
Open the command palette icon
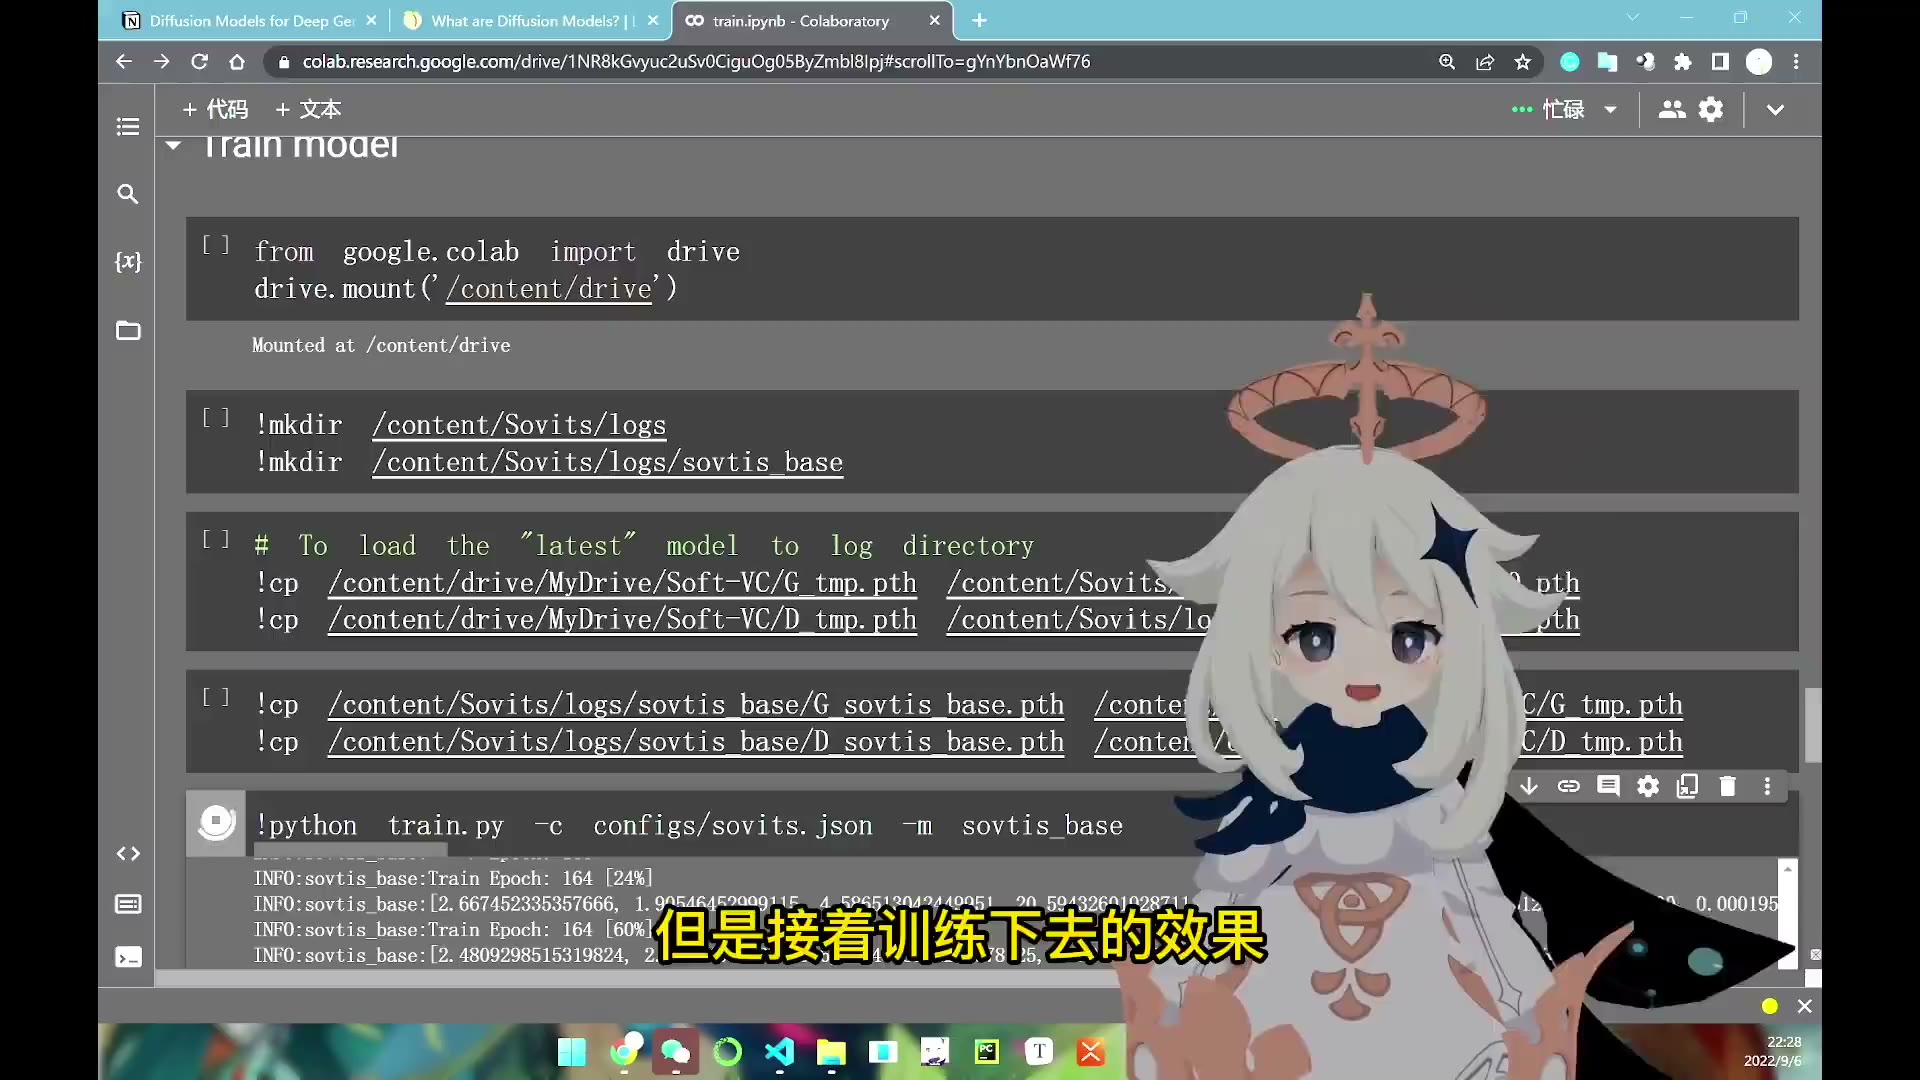pos(128,905)
